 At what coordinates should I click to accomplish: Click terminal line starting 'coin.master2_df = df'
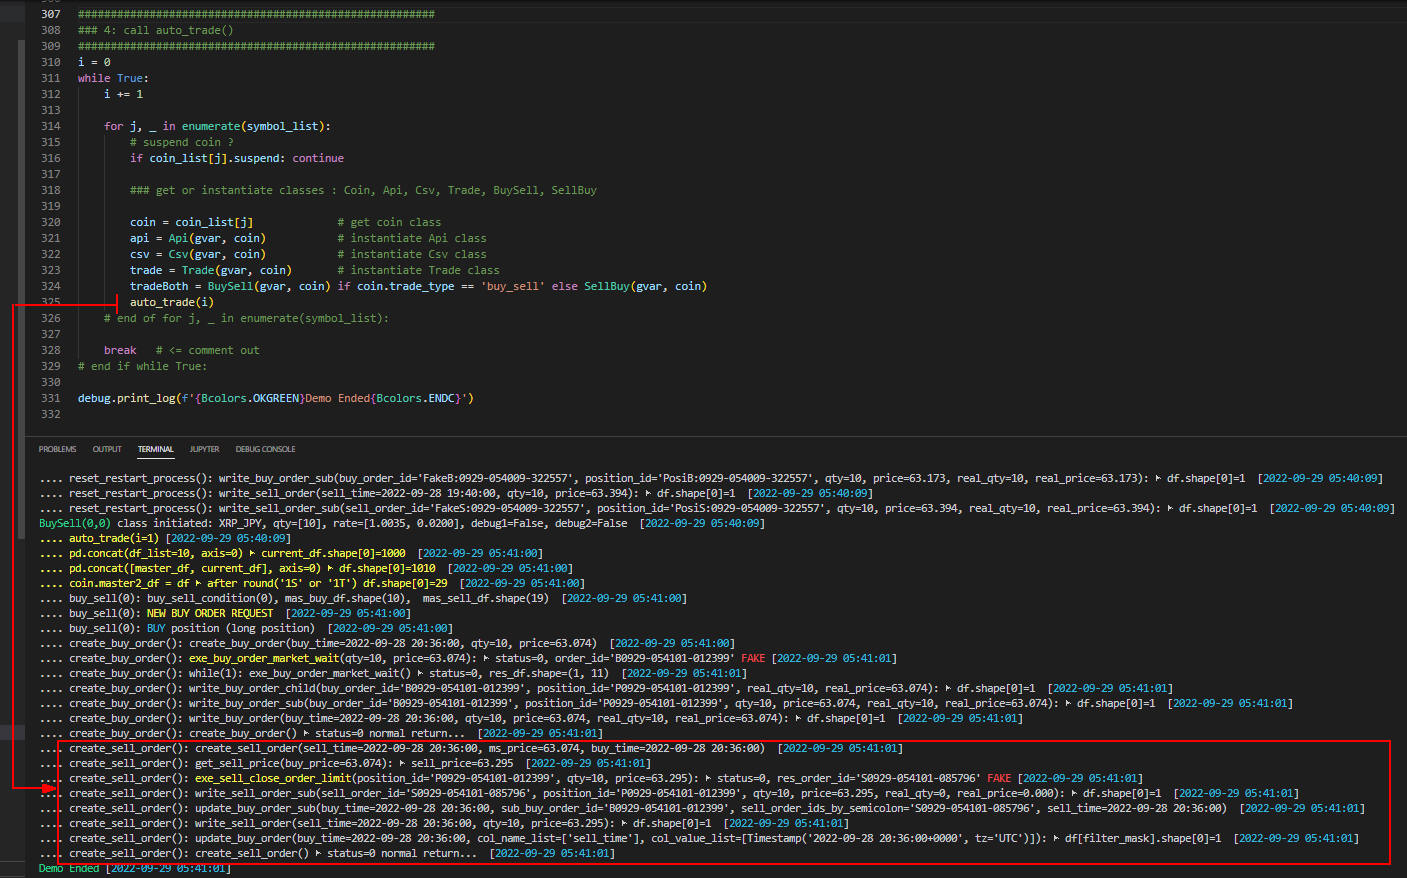(x=312, y=583)
